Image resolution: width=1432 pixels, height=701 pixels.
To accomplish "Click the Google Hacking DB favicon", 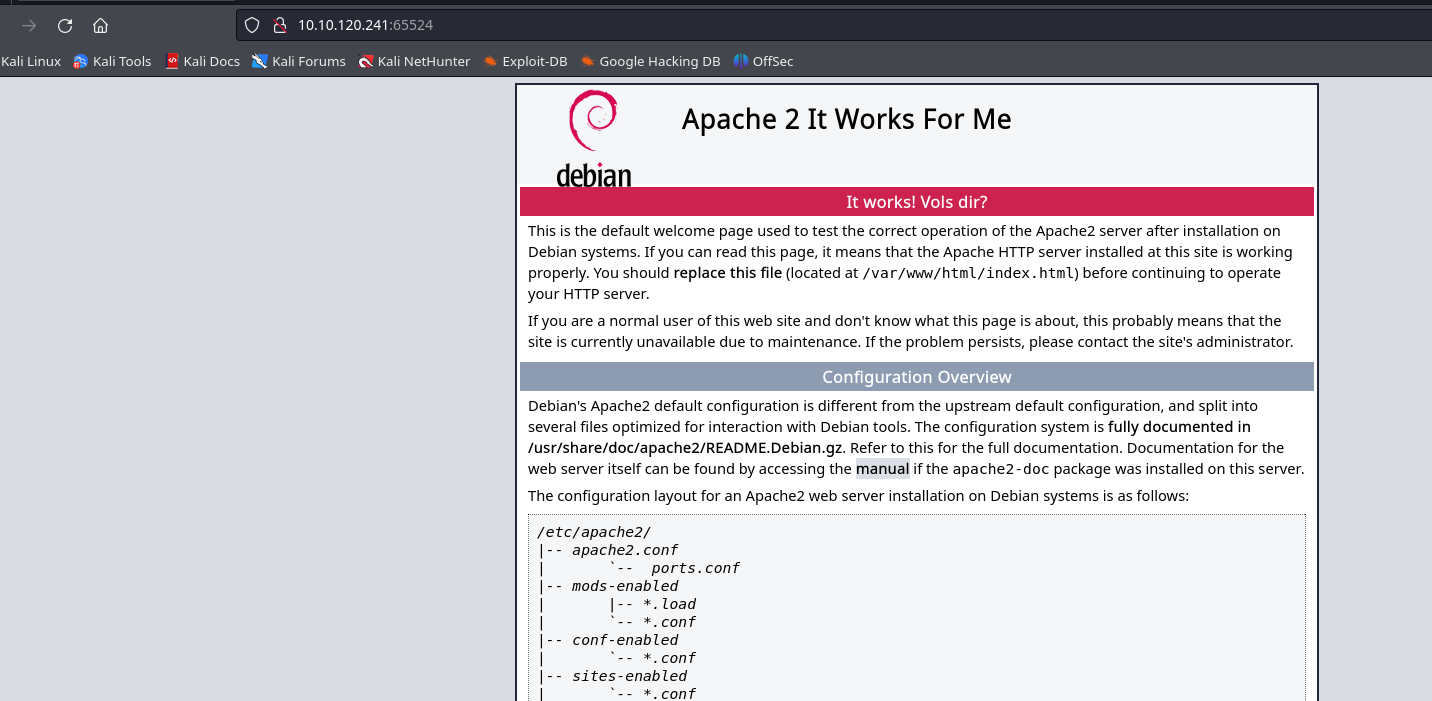I will pyautogui.click(x=587, y=61).
